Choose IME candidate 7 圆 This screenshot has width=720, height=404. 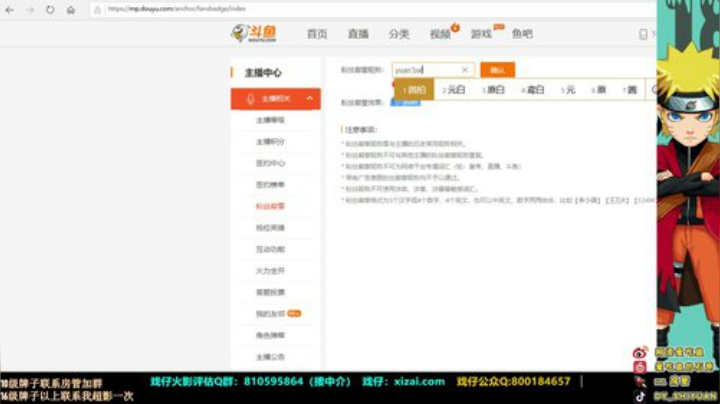(x=630, y=90)
